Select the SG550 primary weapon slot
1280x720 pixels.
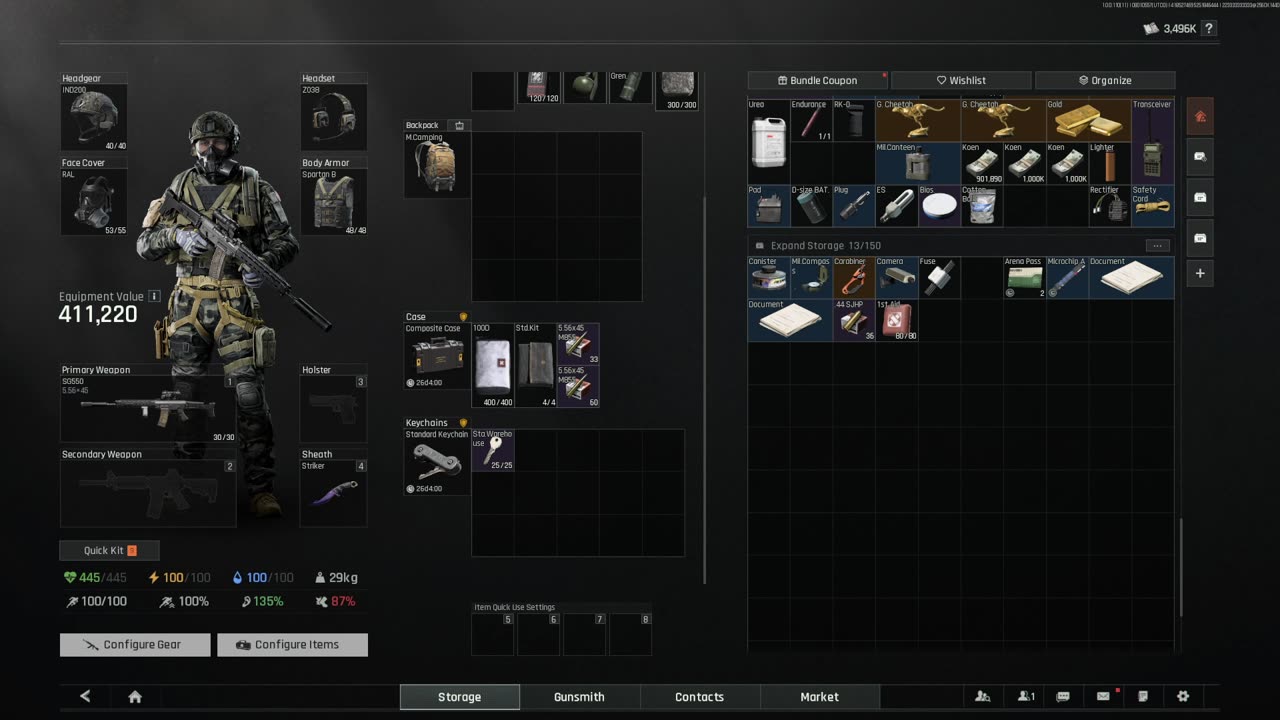148,408
